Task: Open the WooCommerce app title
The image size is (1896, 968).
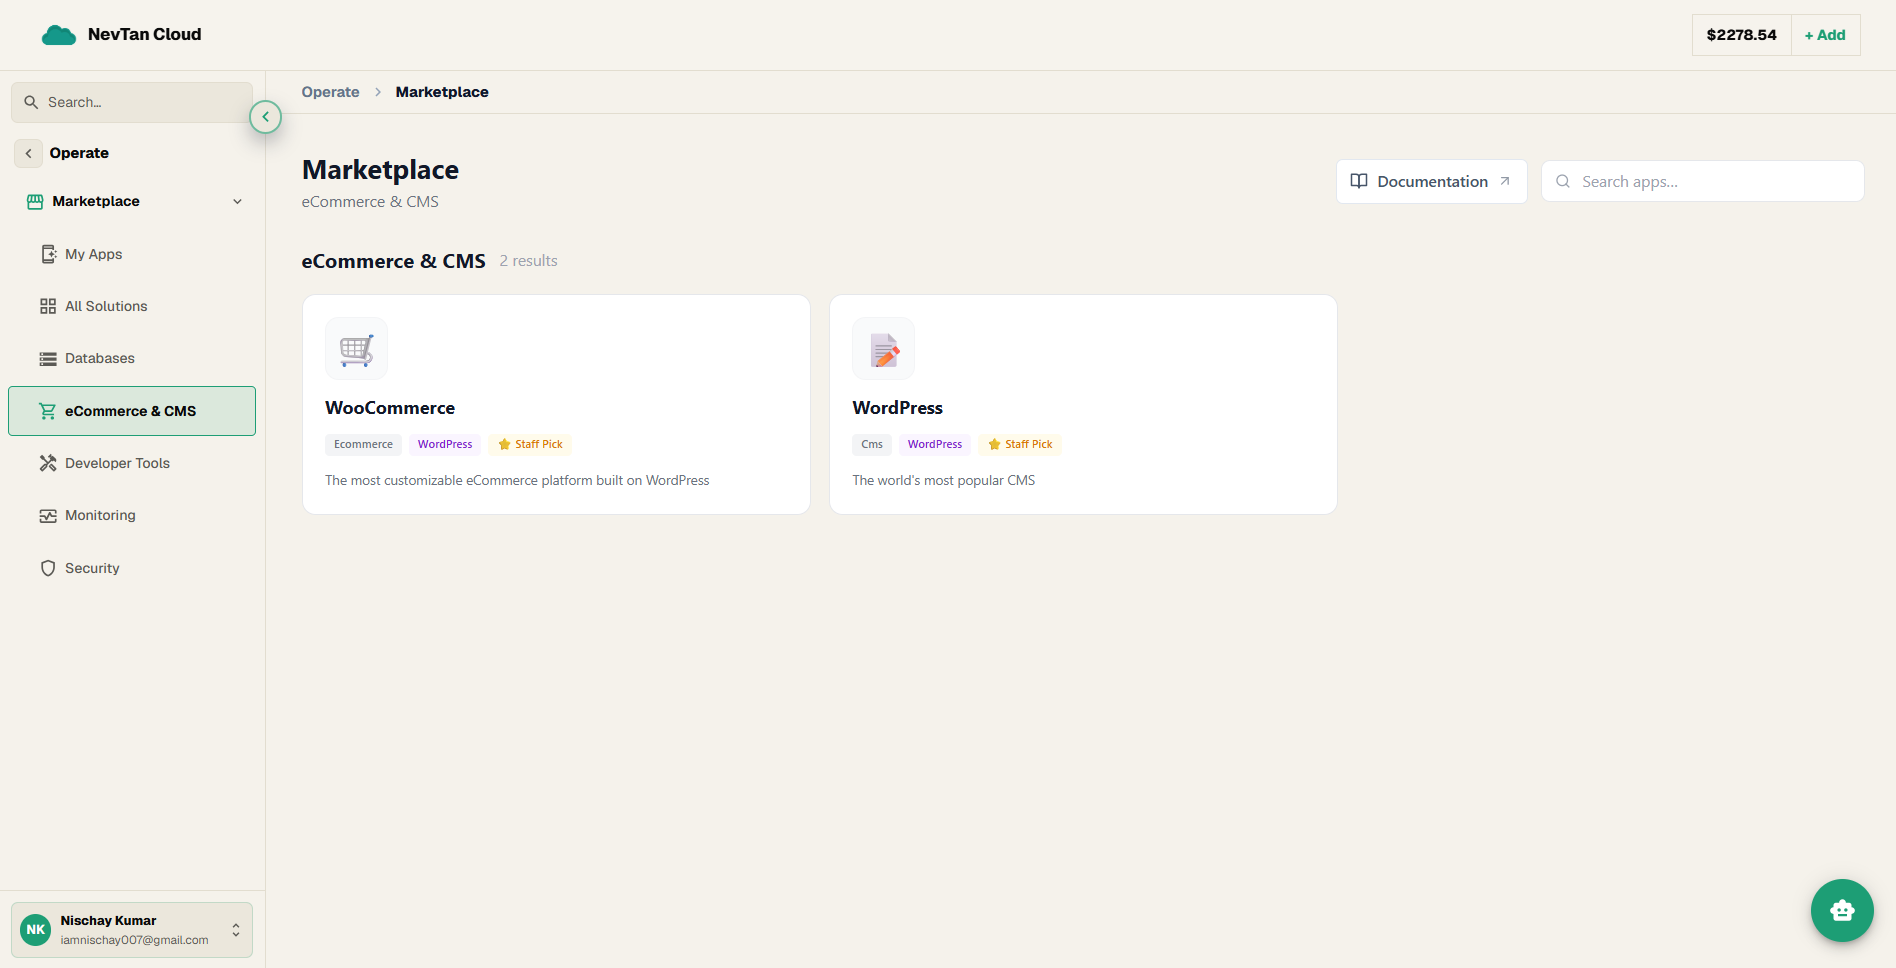Action: (x=390, y=408)
